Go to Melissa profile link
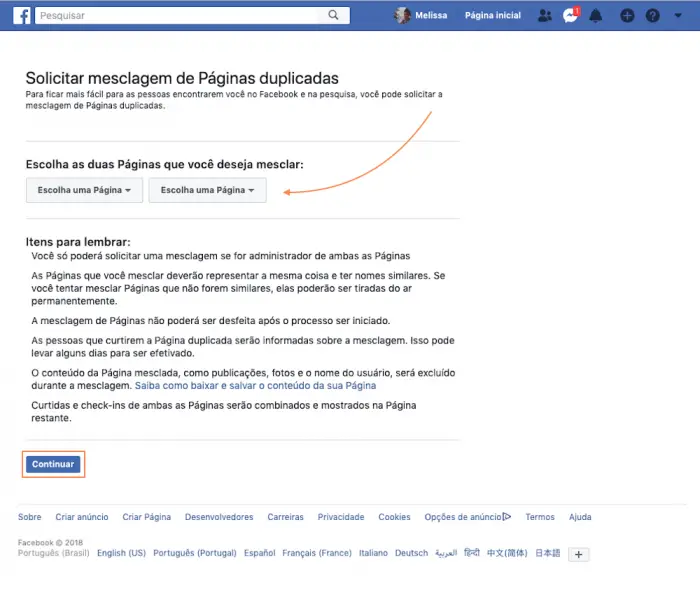Screen dimensions: 700x599 pos(431,16)
